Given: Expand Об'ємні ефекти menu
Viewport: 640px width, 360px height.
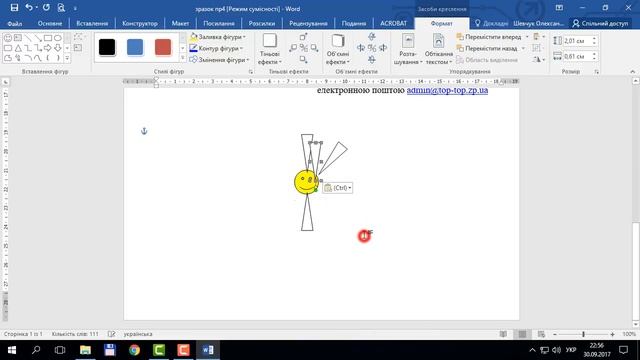Looking at the screenshot, I should point(338,49).
